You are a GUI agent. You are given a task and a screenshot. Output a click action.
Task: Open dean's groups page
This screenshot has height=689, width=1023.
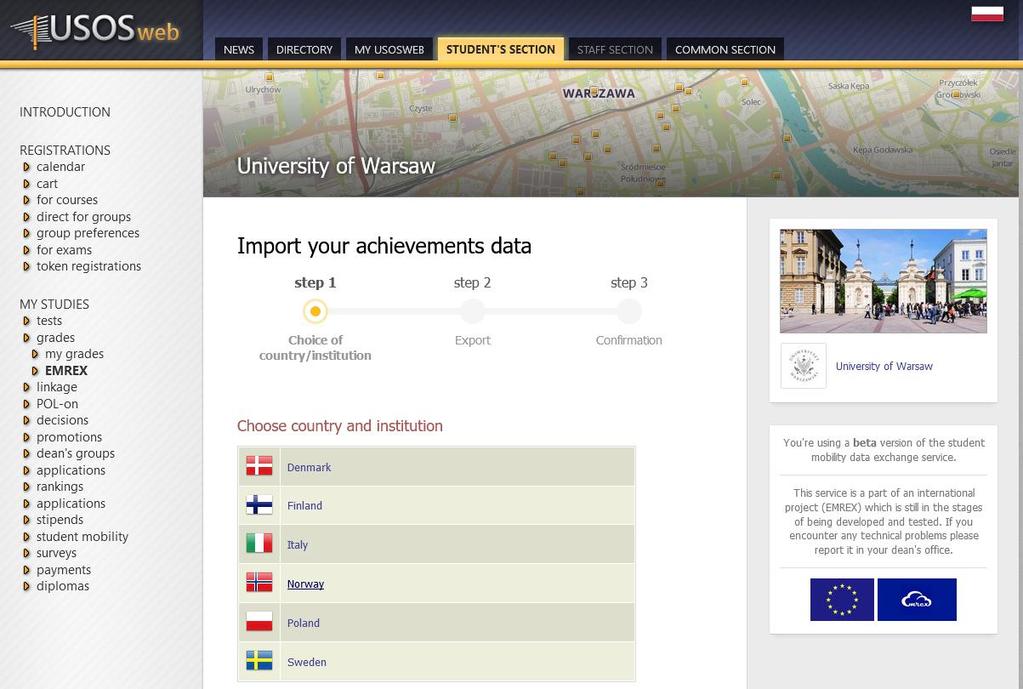76,453
